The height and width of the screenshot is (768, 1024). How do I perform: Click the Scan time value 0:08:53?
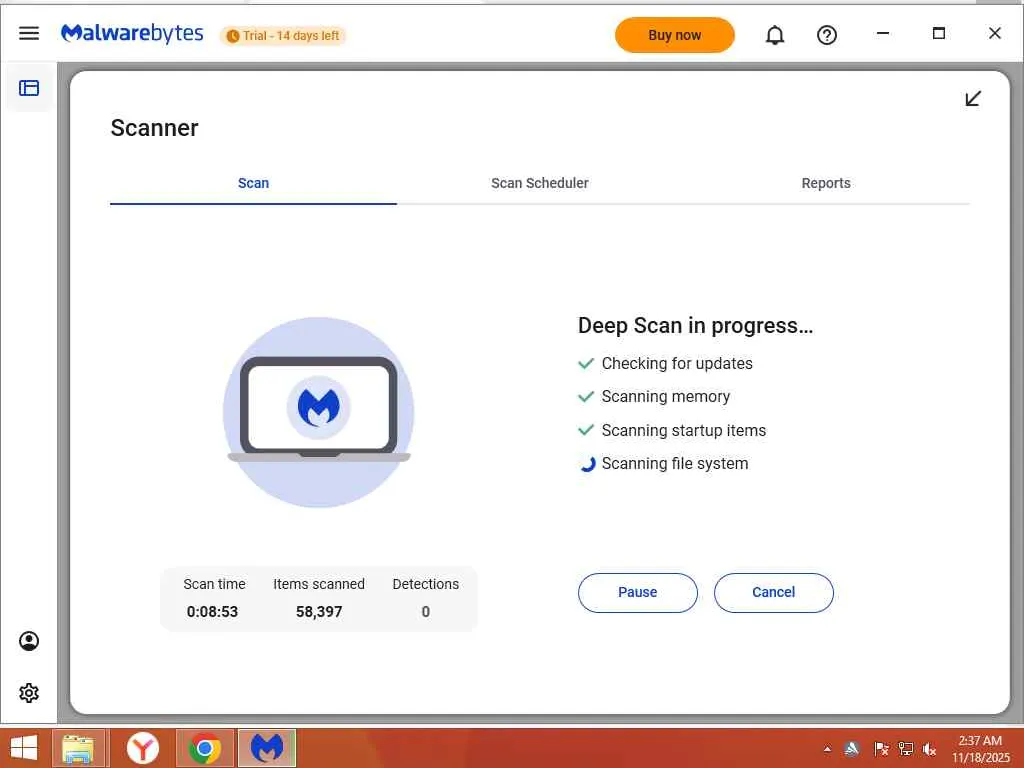point(212,612)
